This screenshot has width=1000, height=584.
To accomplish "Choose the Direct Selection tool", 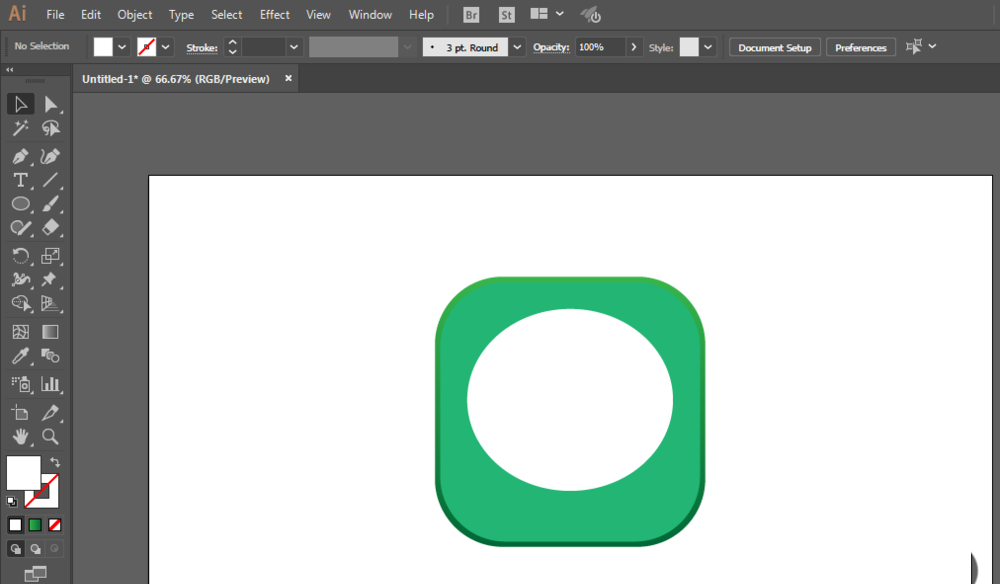I will click(50, 104).
